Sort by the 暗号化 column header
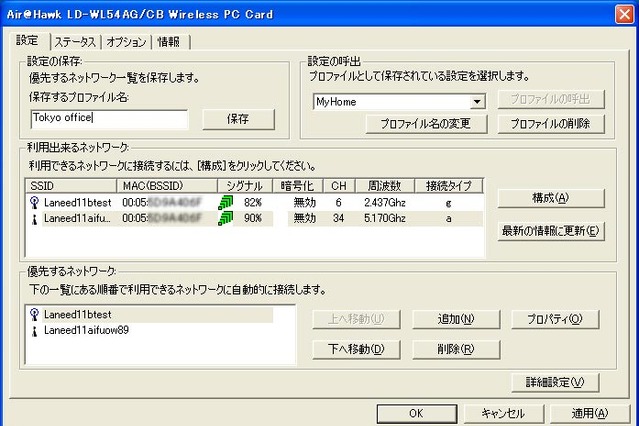 [297, 186]
